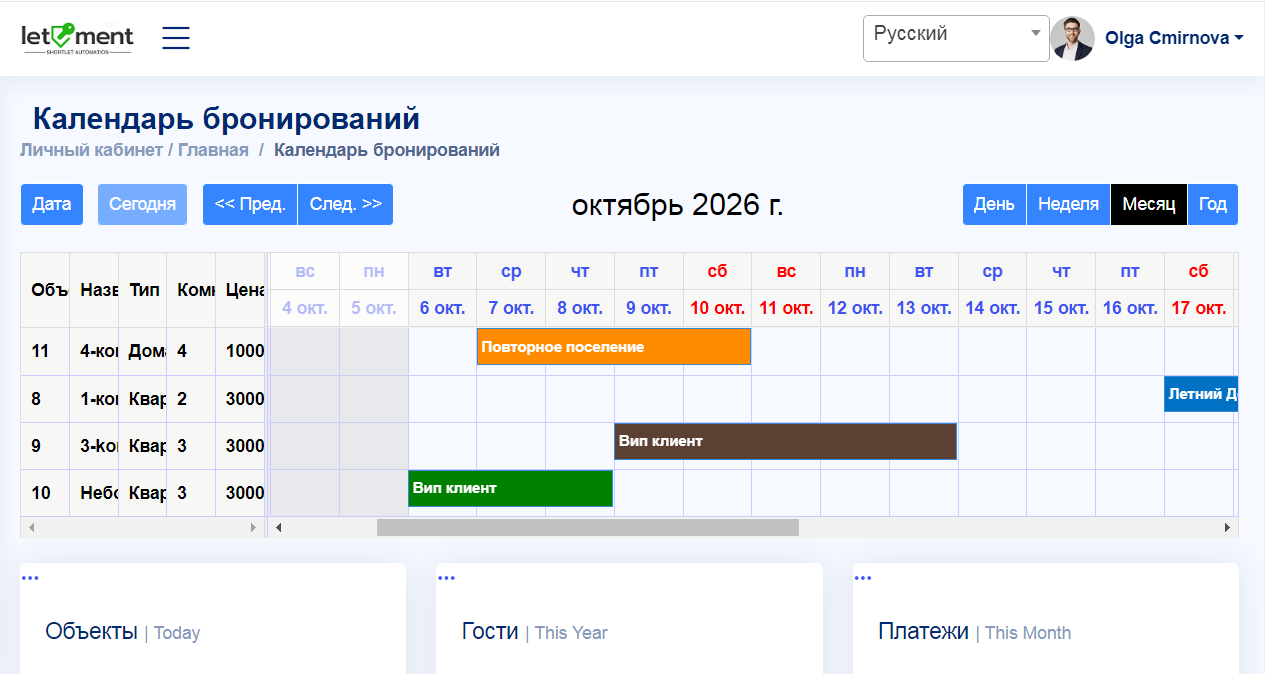Click the Дата button
1265x674 pixels.
[x=52, y=204]
